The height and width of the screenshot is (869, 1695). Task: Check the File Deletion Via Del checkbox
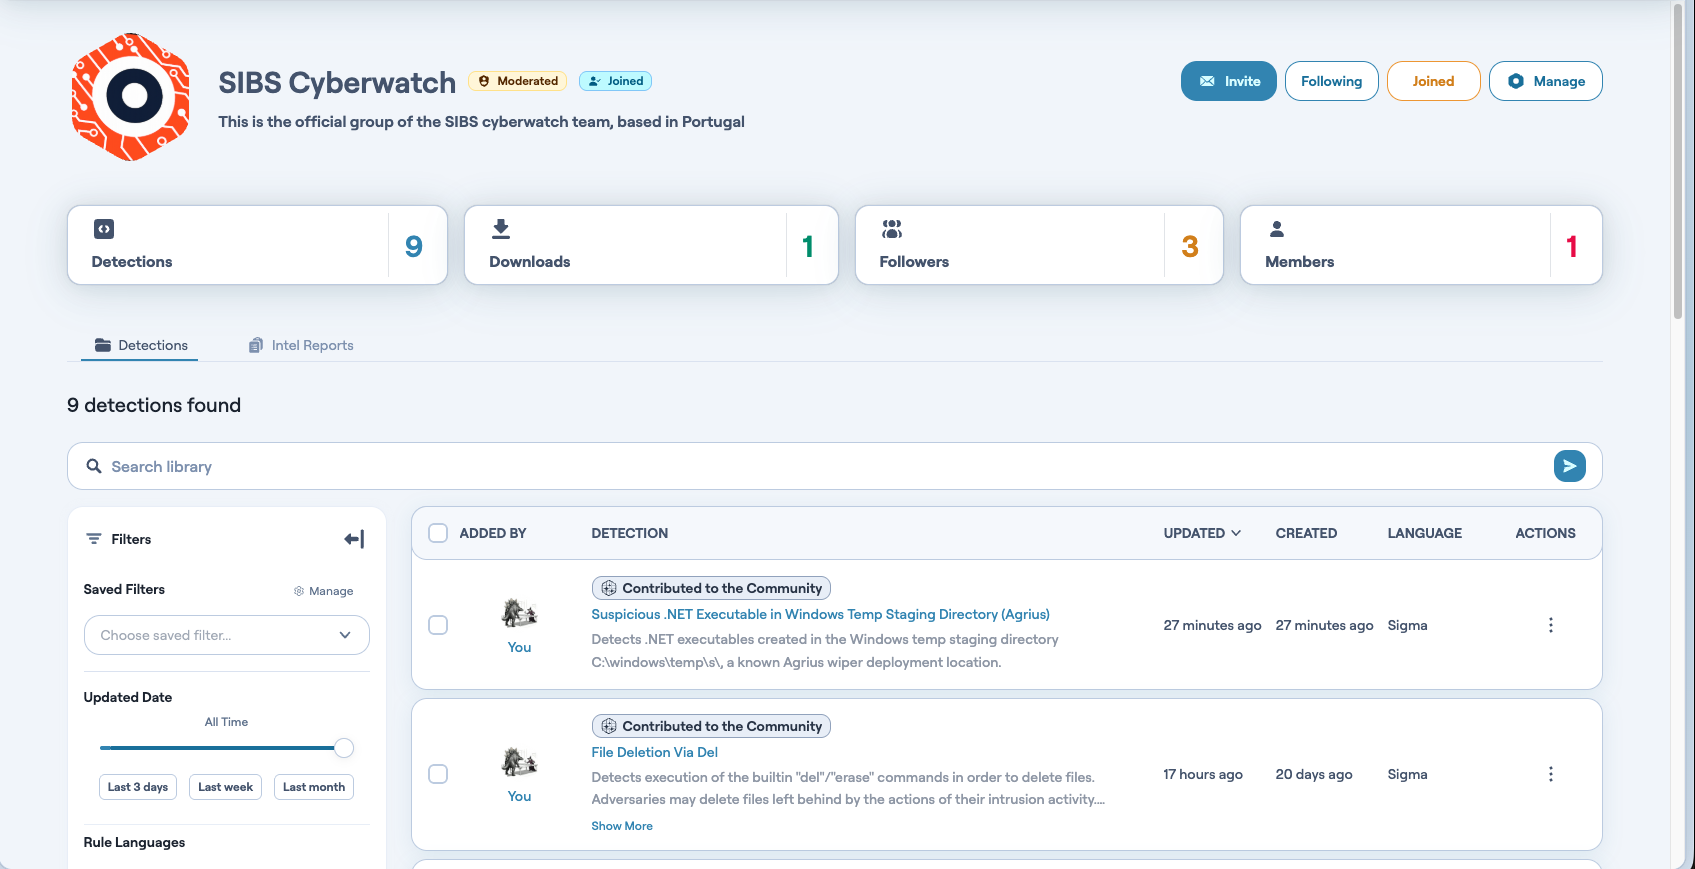click(438, 774)
